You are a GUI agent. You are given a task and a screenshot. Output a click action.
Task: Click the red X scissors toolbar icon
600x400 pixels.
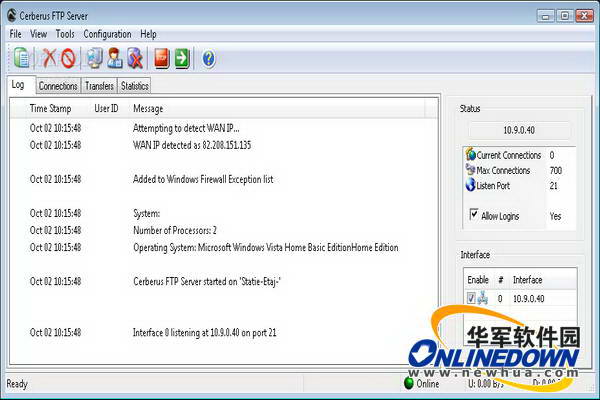(49, 58)
